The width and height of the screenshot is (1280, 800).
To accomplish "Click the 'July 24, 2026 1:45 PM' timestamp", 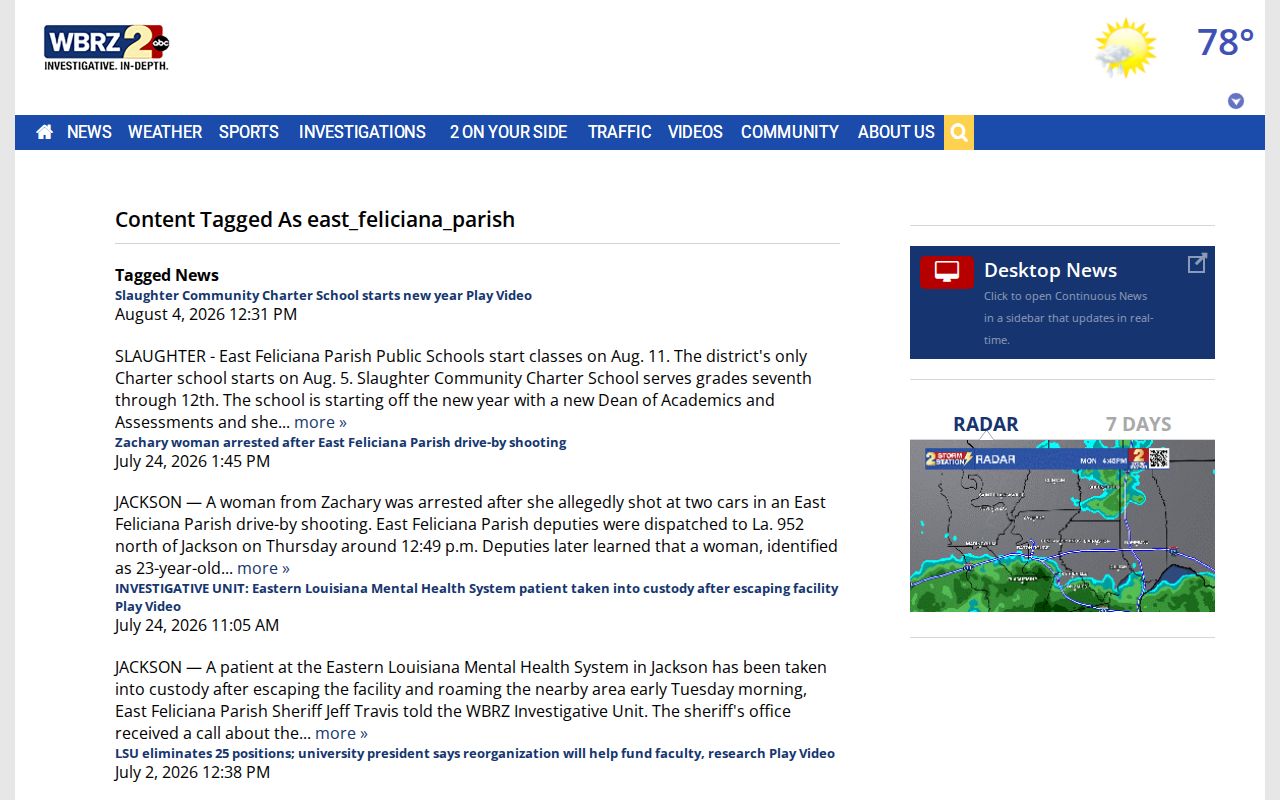I will (192, 461).
